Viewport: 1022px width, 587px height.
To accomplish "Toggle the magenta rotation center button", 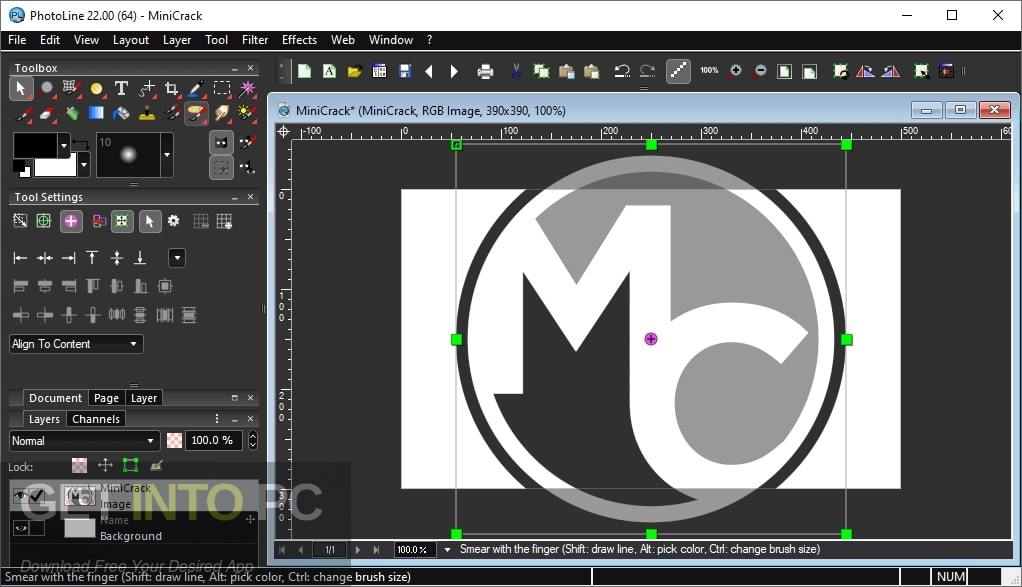I will [71, 222].
